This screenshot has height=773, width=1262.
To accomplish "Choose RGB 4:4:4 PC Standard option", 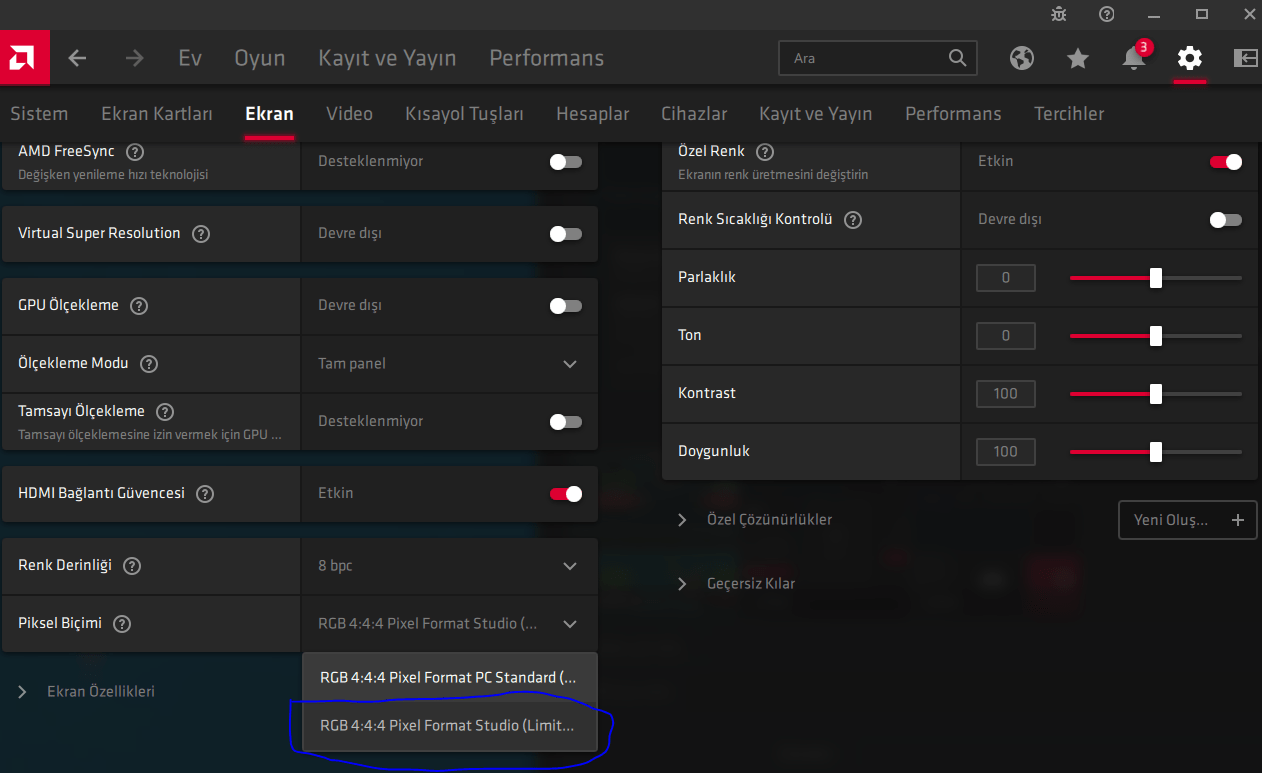I will pos(449,678).
